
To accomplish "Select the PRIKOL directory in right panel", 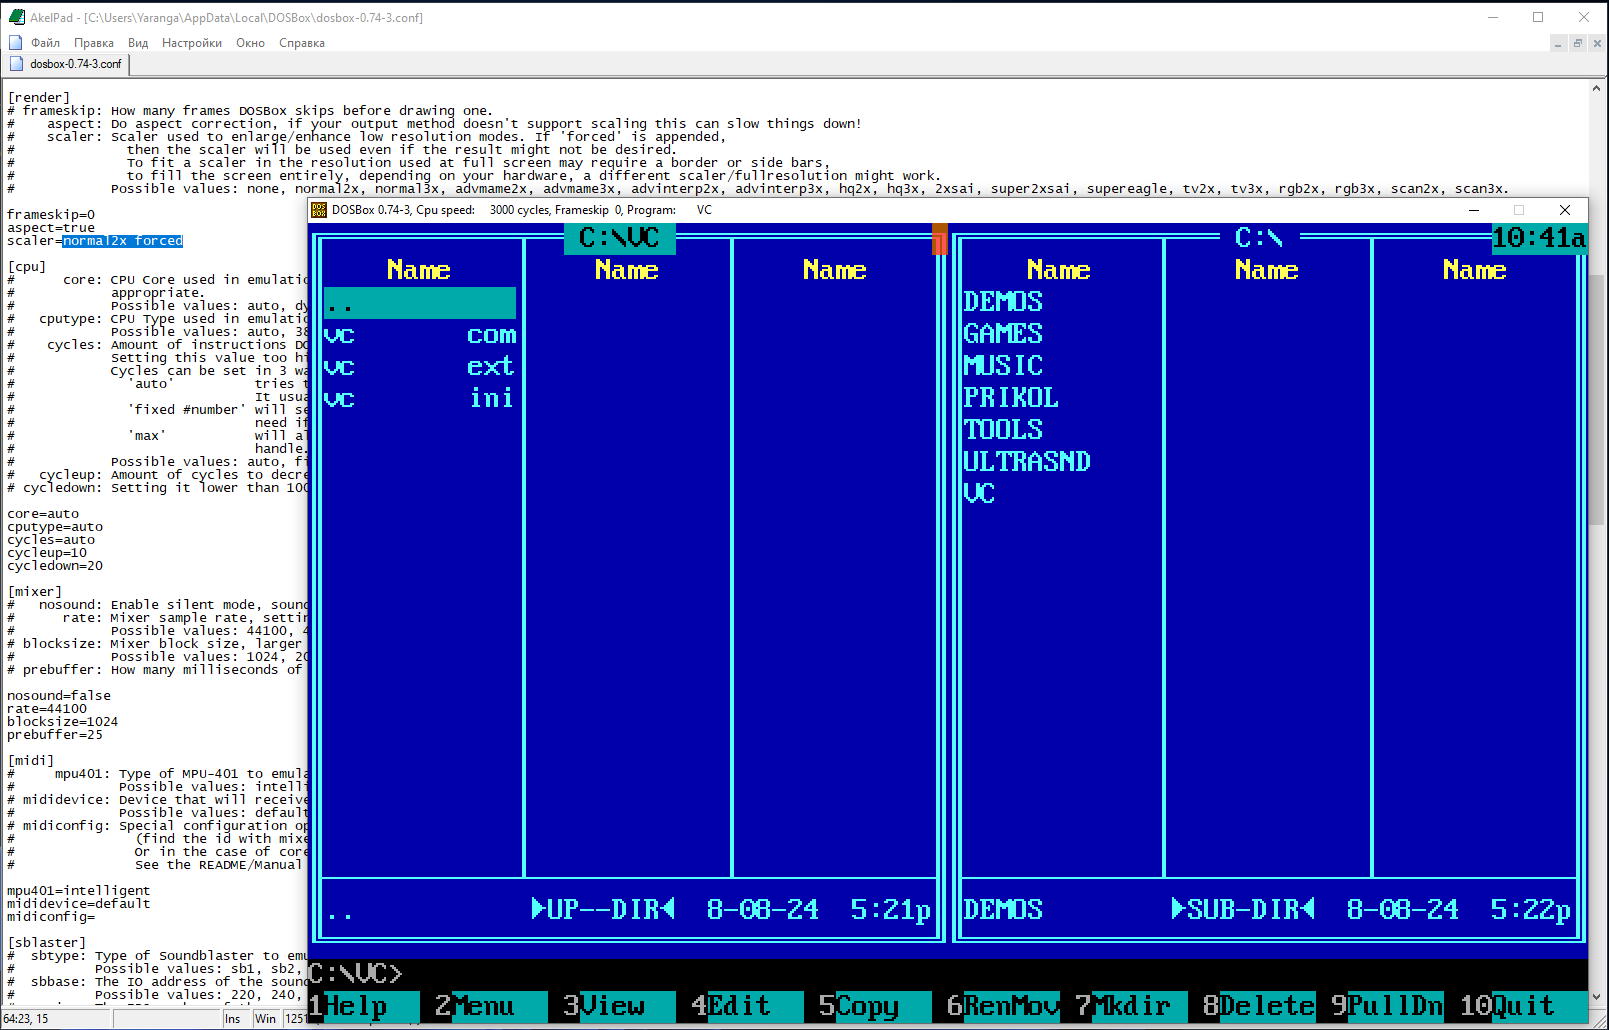I will tap(1011, 398).
